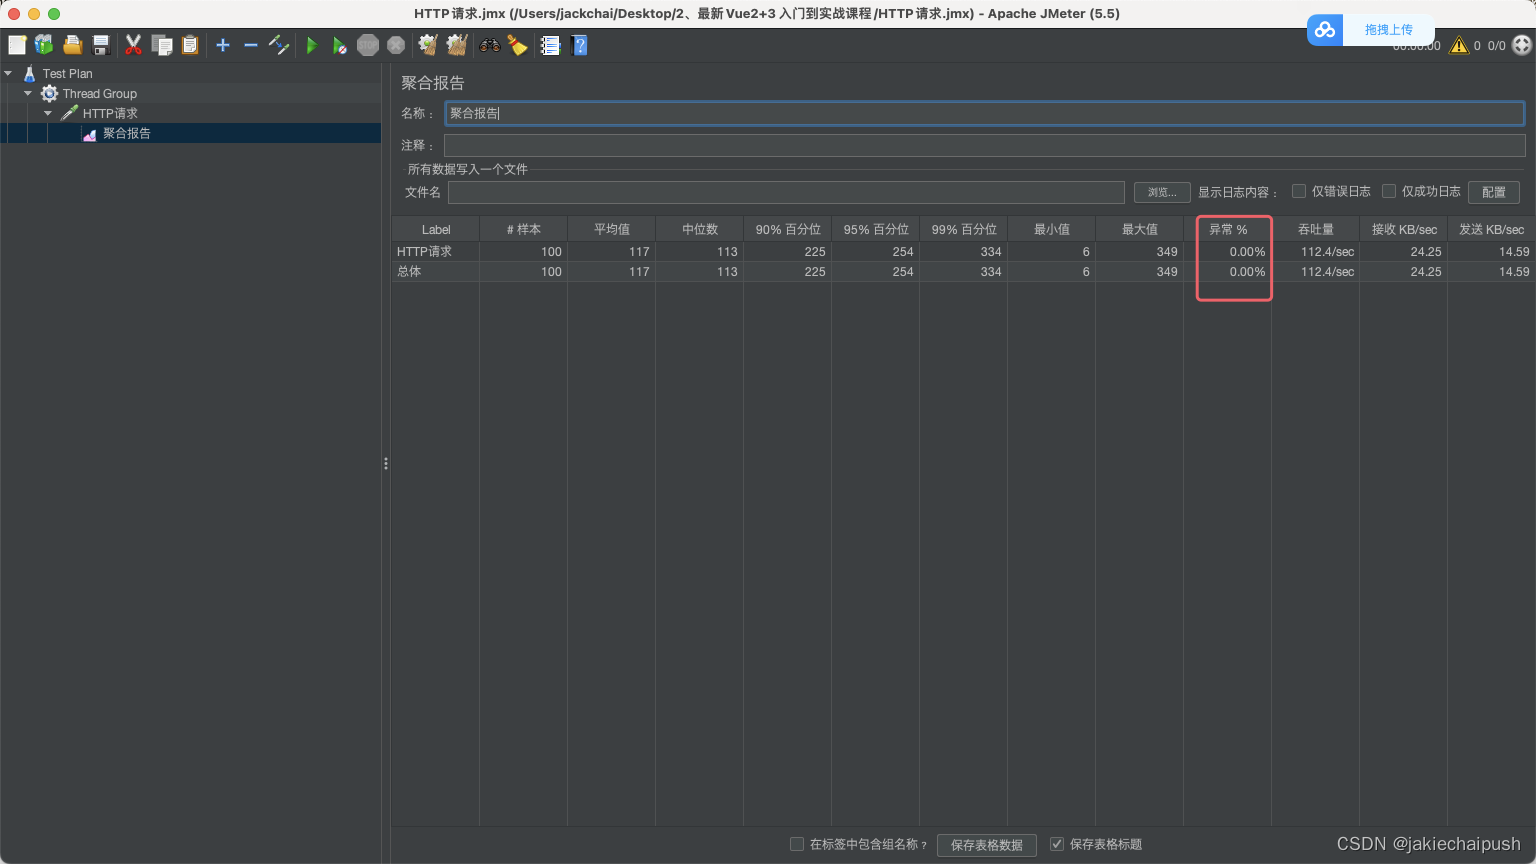
Task: Select the HTTP请求 row label in the table
Action: click(x=424, y=251)
